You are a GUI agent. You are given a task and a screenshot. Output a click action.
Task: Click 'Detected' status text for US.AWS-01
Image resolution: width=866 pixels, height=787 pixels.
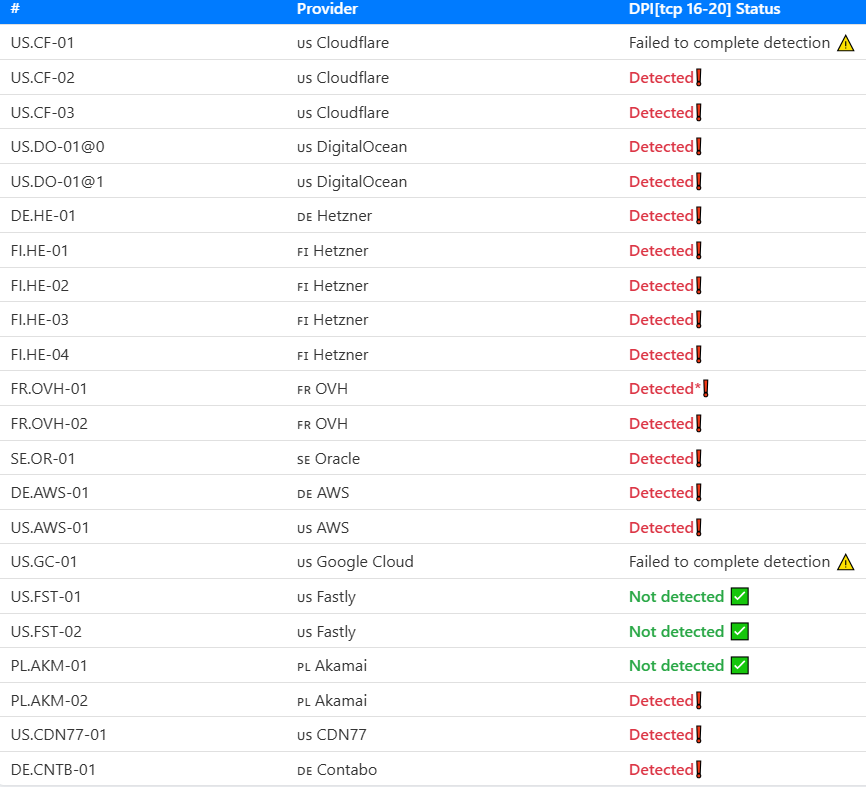point(661,527)
